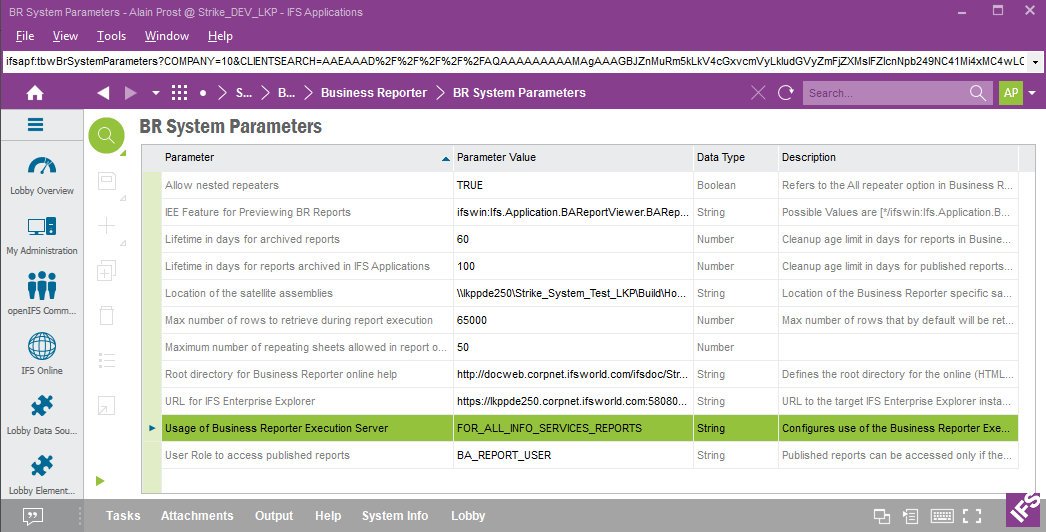
Task: Open Lobby Elements shortcut
Action: tap(42, 474)
